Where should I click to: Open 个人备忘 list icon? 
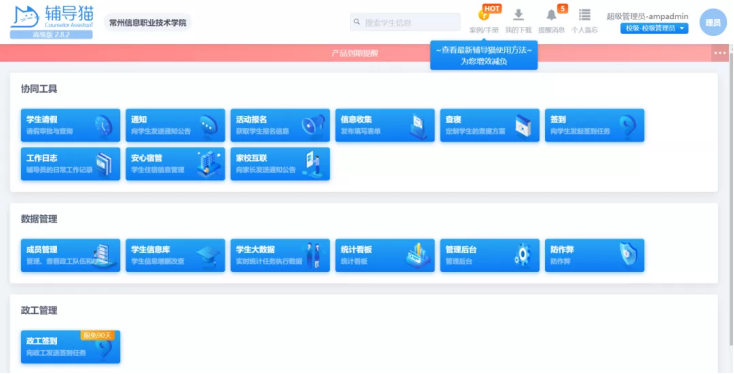click(x=584, y=21)
